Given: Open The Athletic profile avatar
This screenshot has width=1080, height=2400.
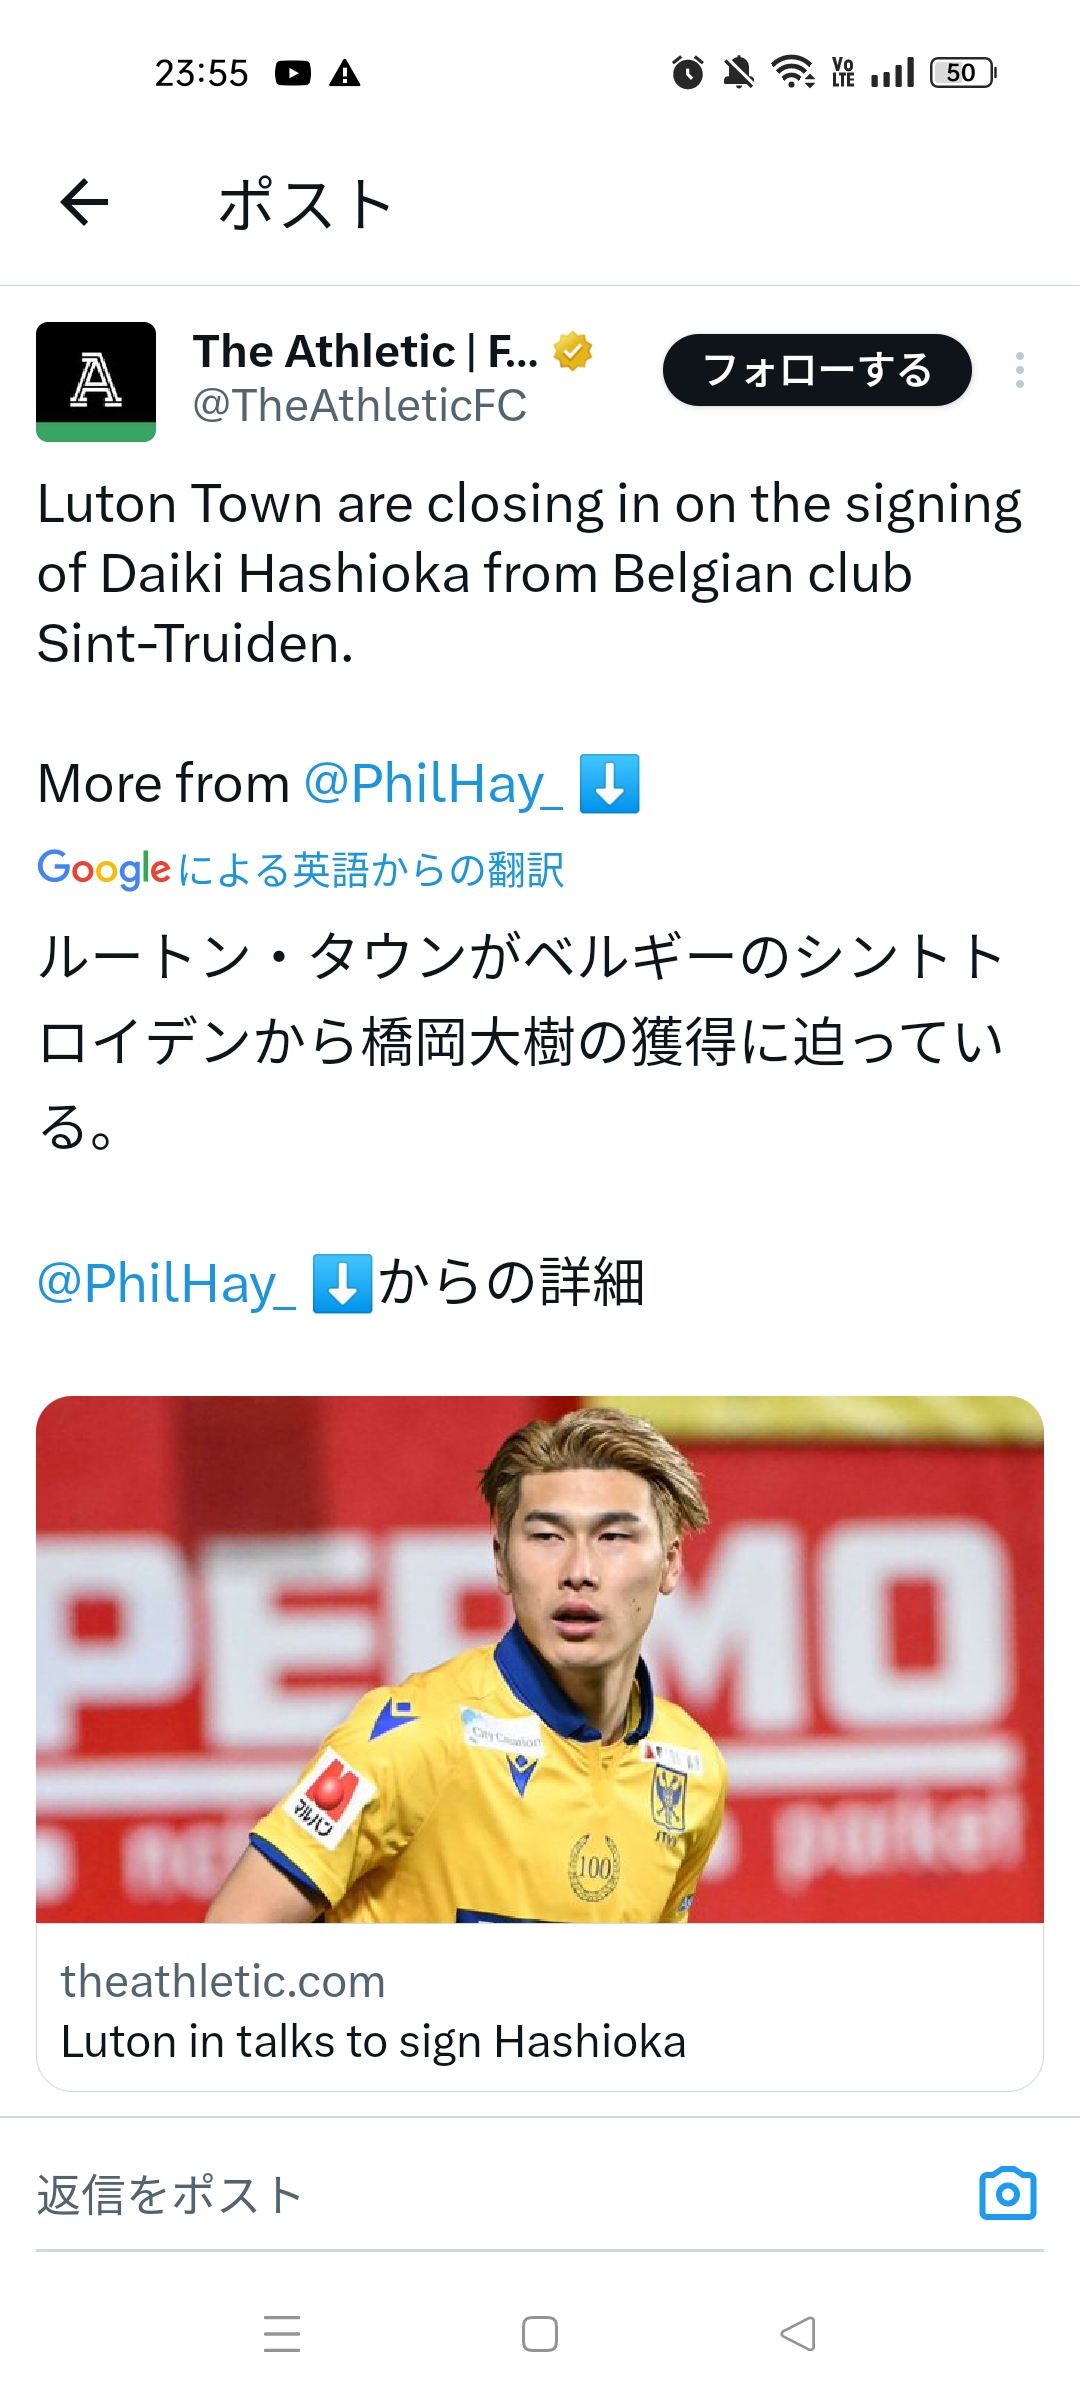Looking at the screenshot, I should 96,381.
